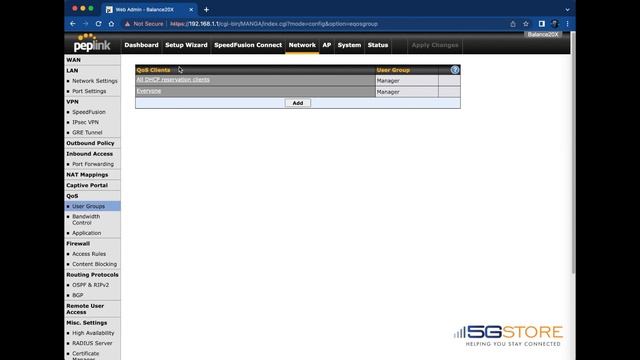This screenshot has width=640, height=360.
Task: Open Firewall Access Rules
Action: [x=89, y=254]
